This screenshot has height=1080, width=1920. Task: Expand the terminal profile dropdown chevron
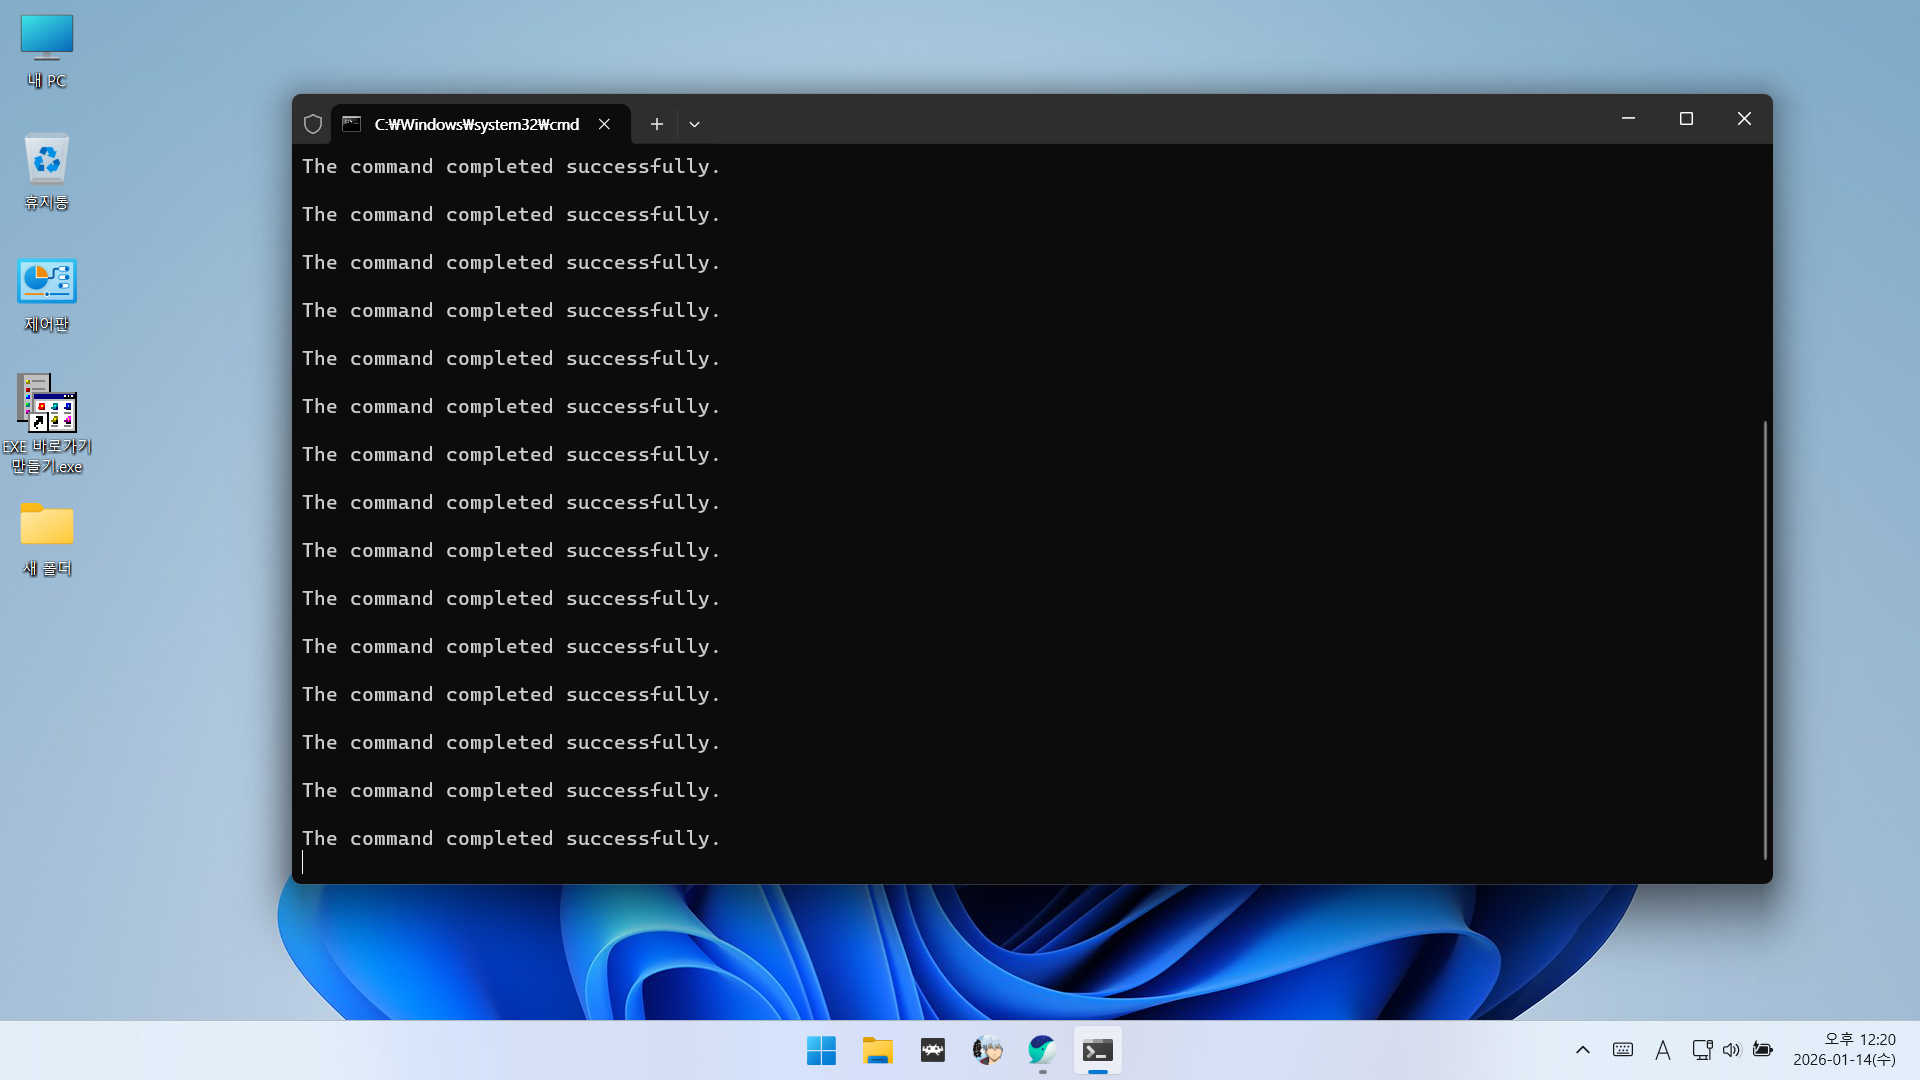coord(694,124)
